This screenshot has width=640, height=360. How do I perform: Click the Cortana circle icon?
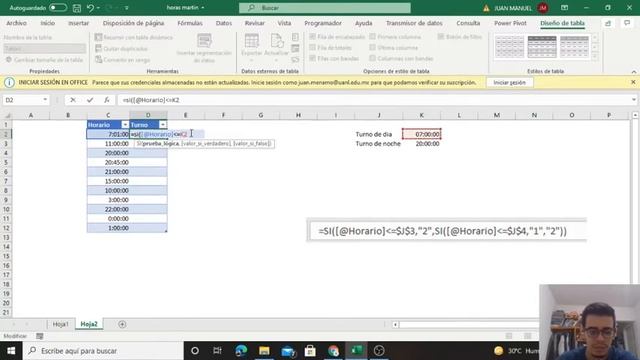195,351
